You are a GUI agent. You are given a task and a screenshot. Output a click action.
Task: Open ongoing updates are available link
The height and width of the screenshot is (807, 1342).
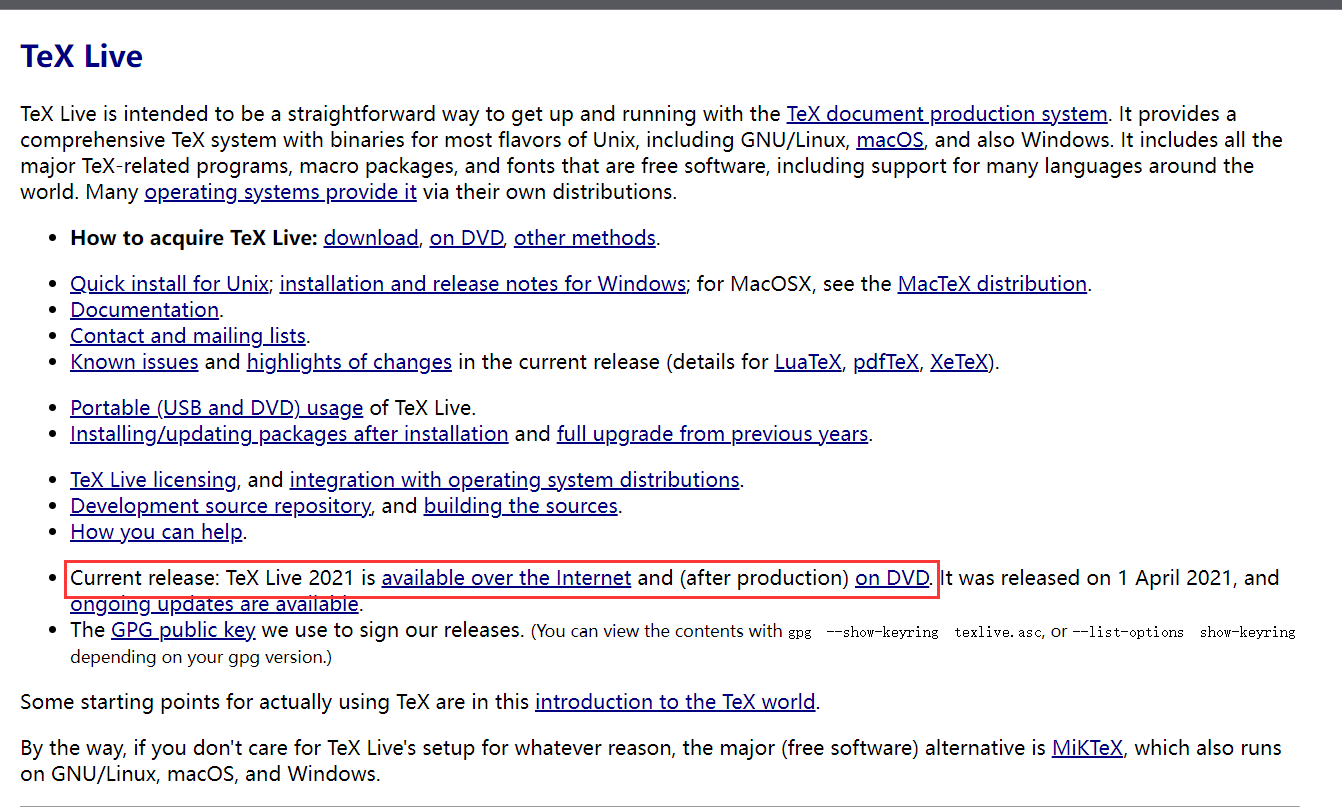(214, 604)
